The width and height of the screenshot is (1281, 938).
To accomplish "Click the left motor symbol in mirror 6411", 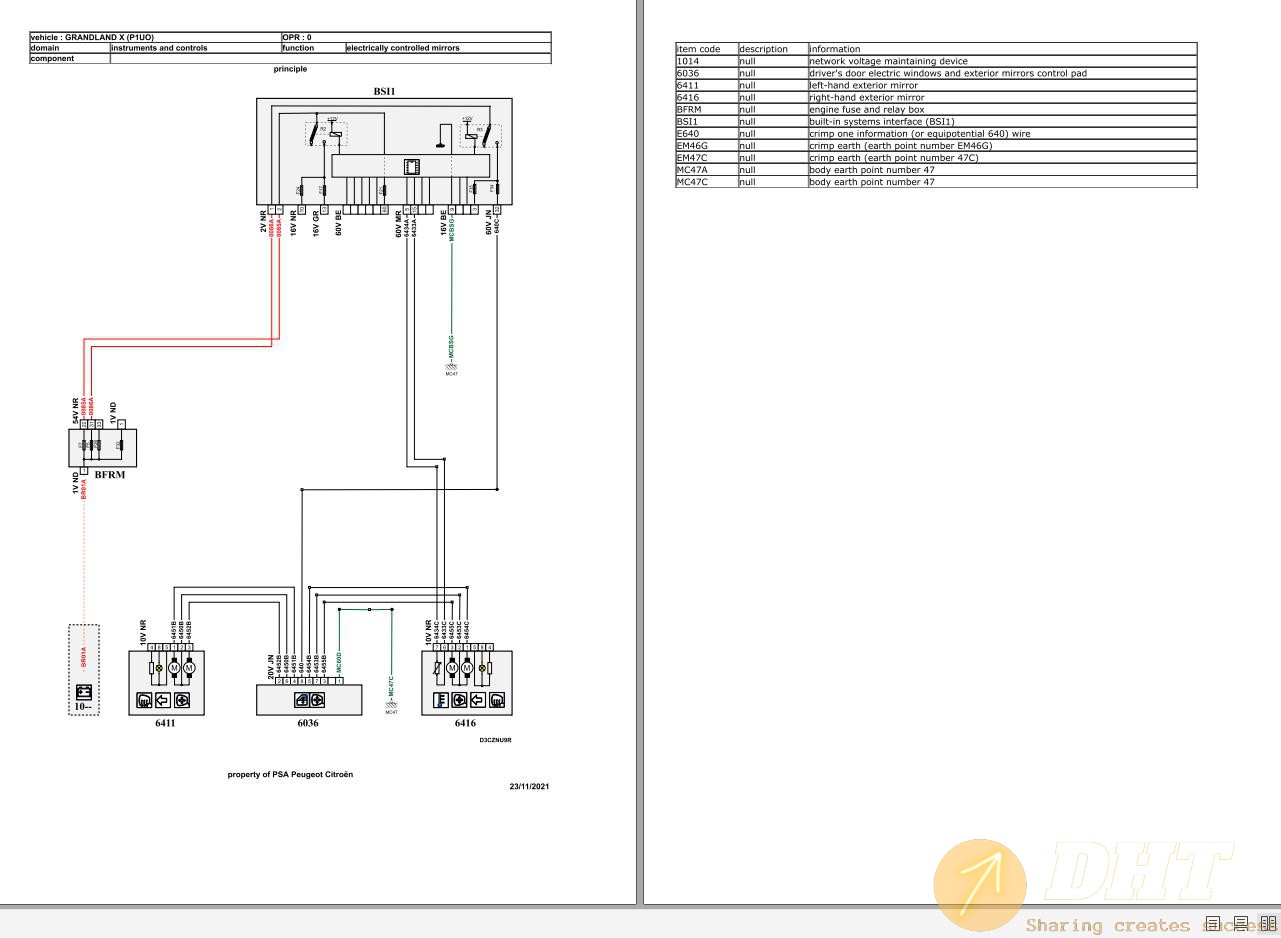I will [x=173, y=667].
